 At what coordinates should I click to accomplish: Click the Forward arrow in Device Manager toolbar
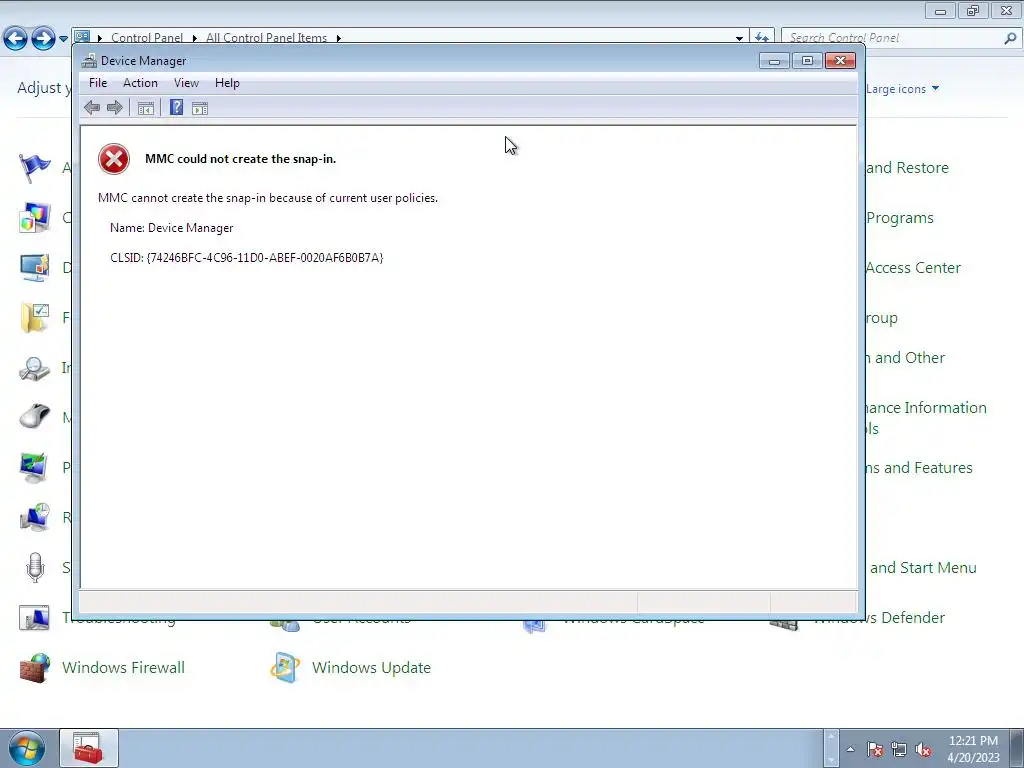(x=114, y=108)
